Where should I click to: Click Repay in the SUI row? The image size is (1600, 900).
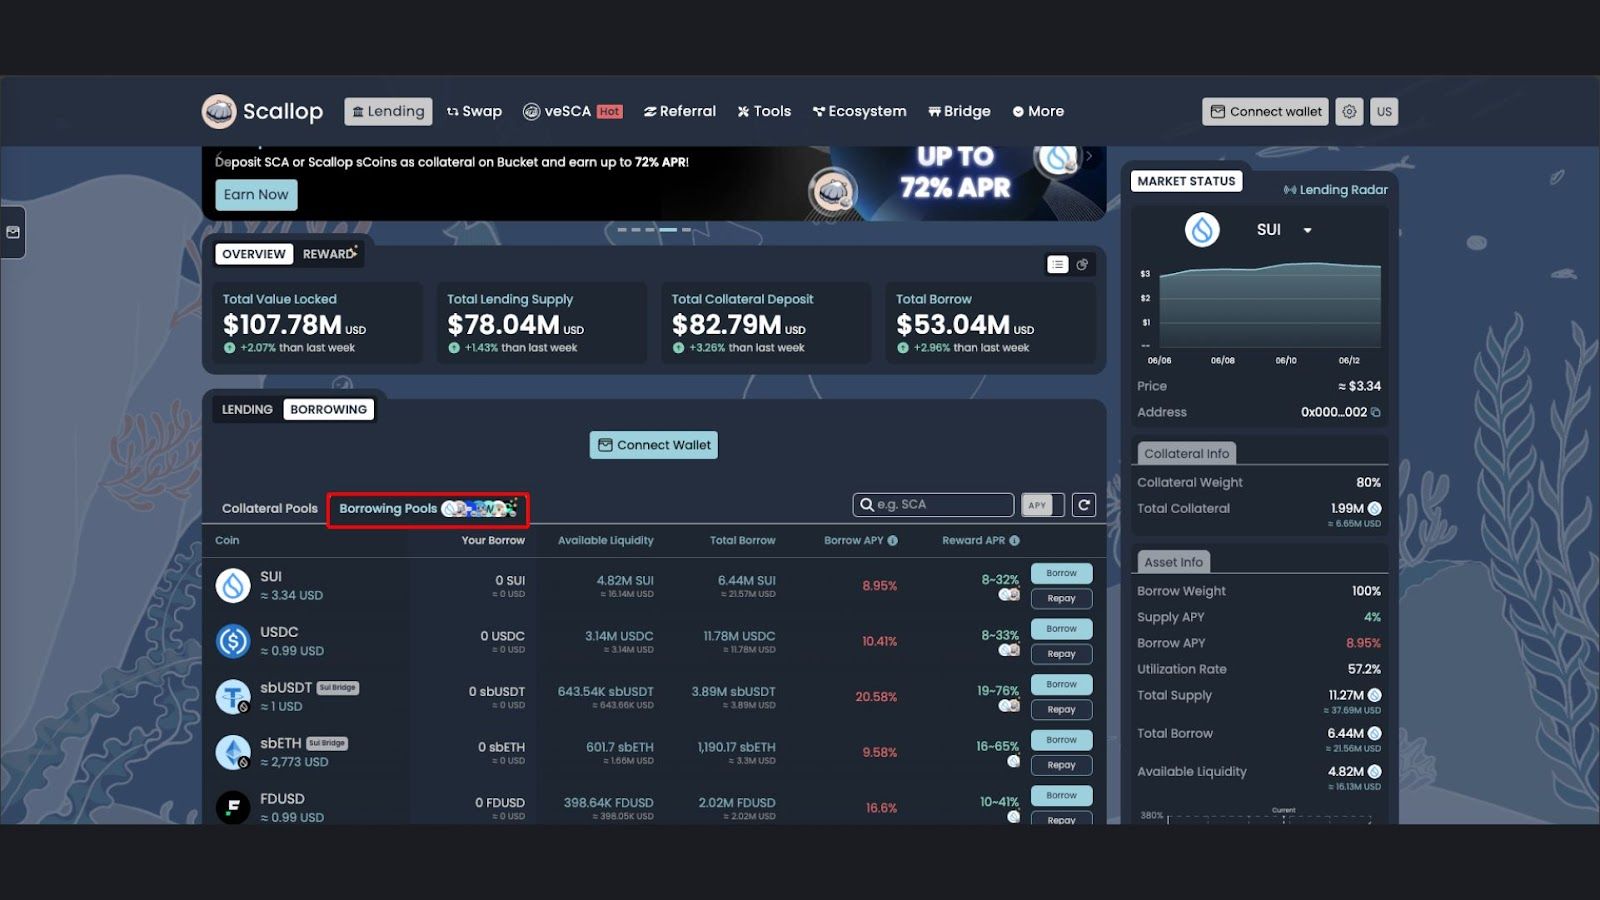pyautogui.click(x=1061, y=598)
